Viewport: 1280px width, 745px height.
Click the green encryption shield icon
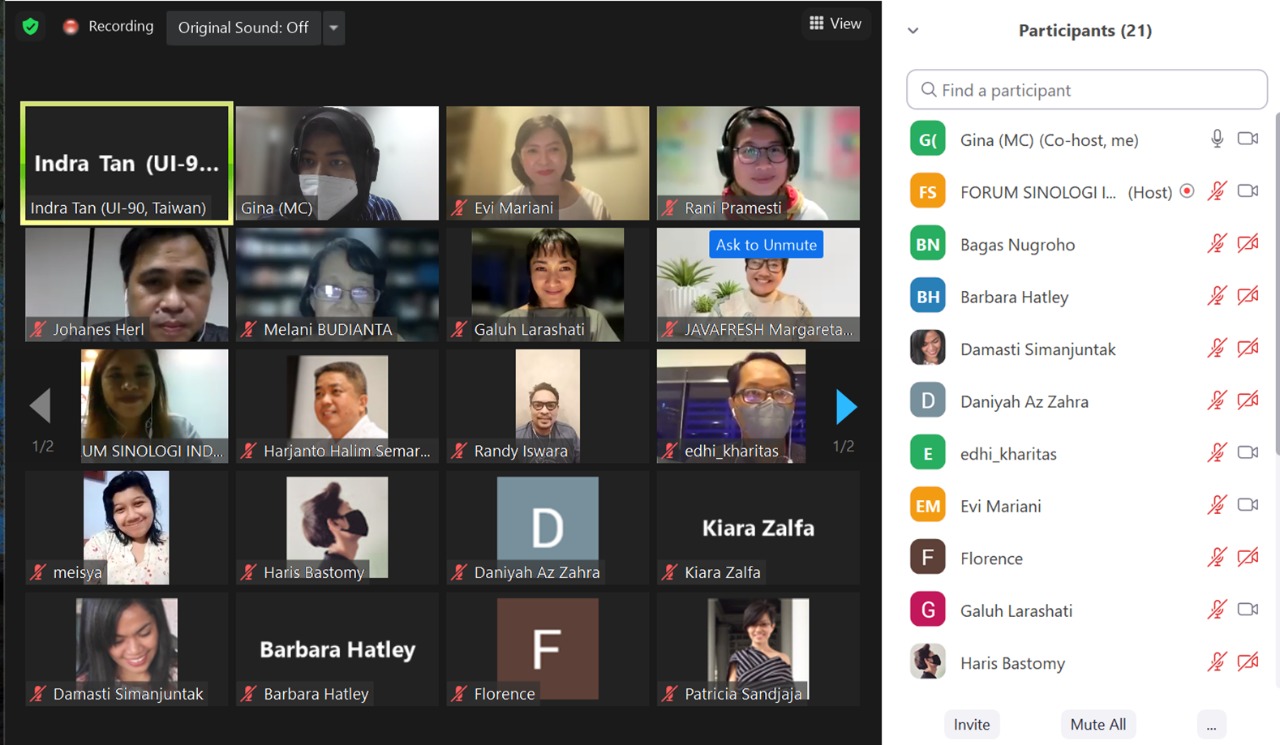click(30, 27)
